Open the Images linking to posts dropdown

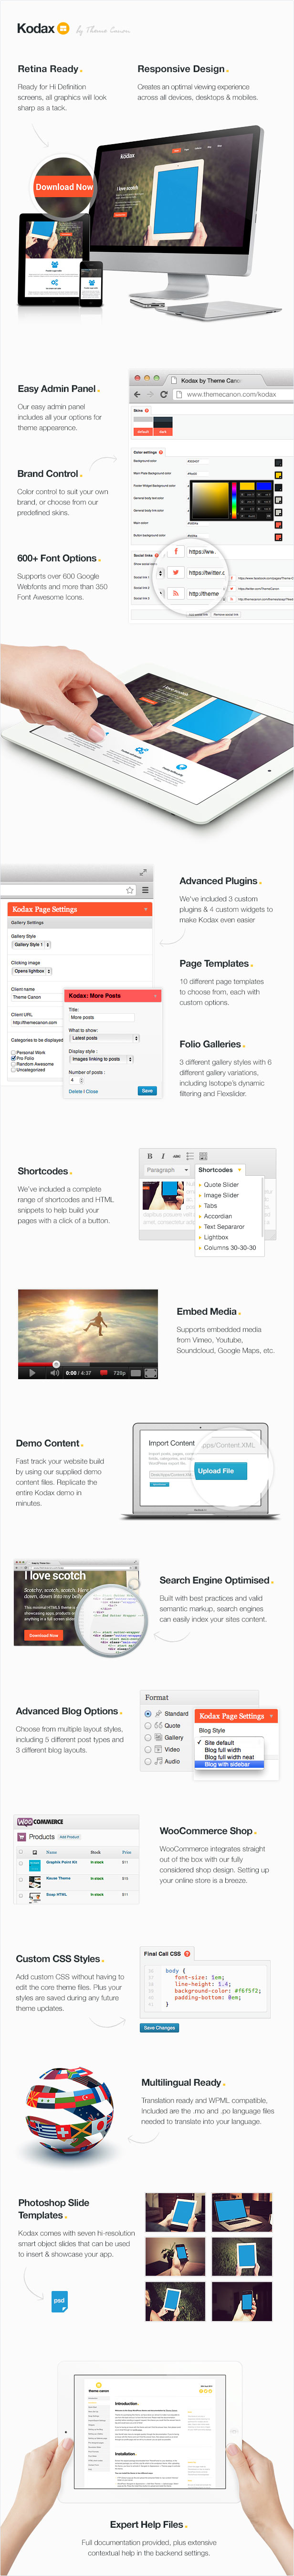pos(100,1059)
